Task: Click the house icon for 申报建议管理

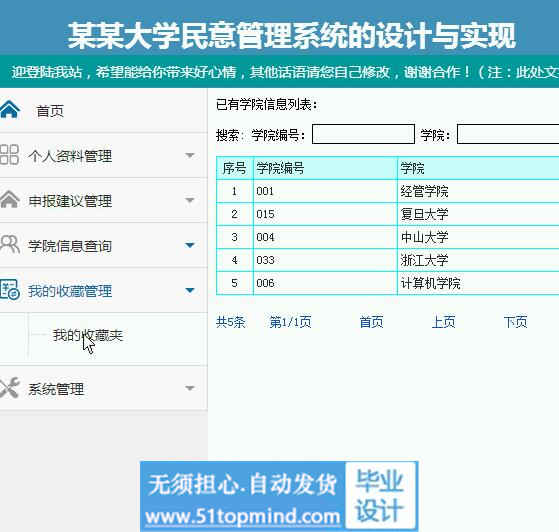Action: (10, 199)
